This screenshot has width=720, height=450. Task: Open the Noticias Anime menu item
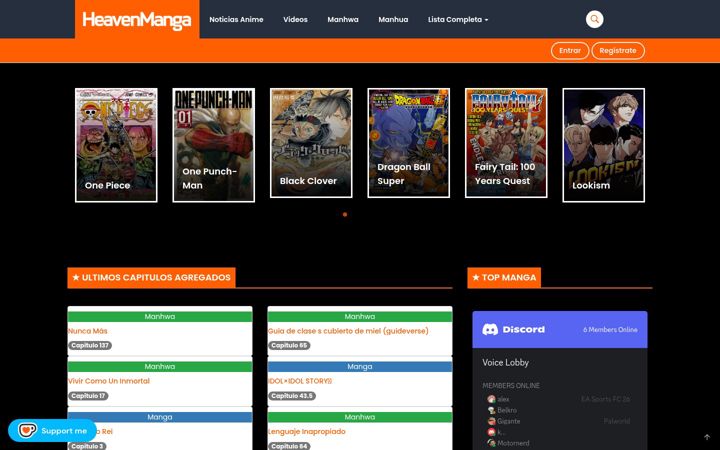(x=236, y=19)
